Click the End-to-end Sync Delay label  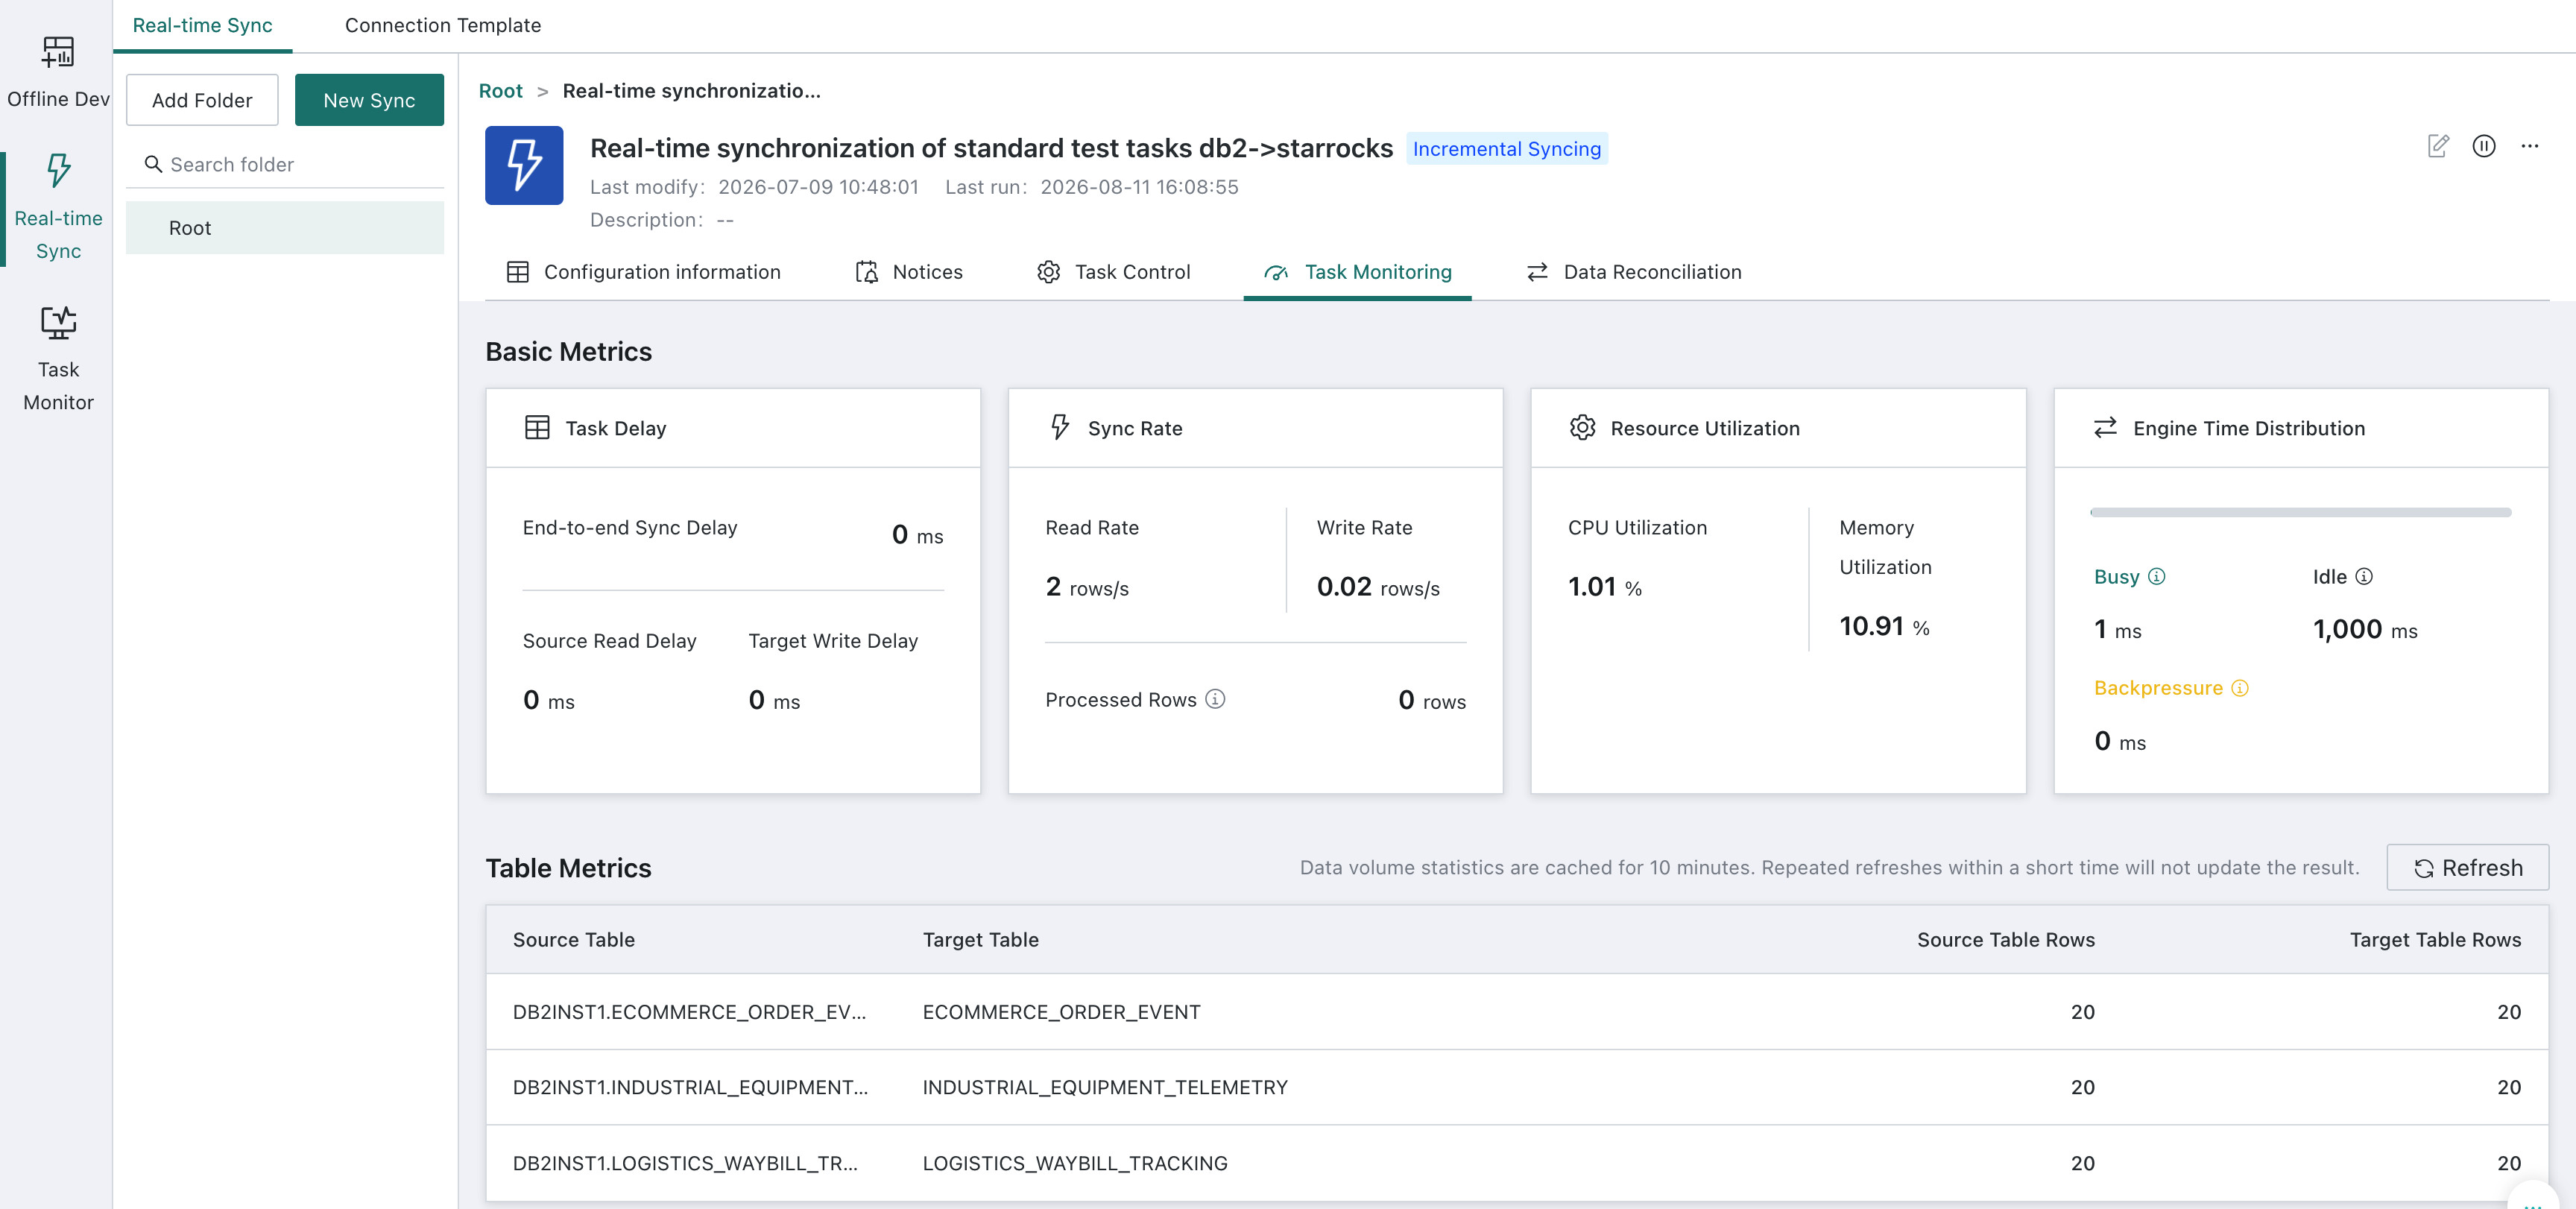(x=630, y=528)
